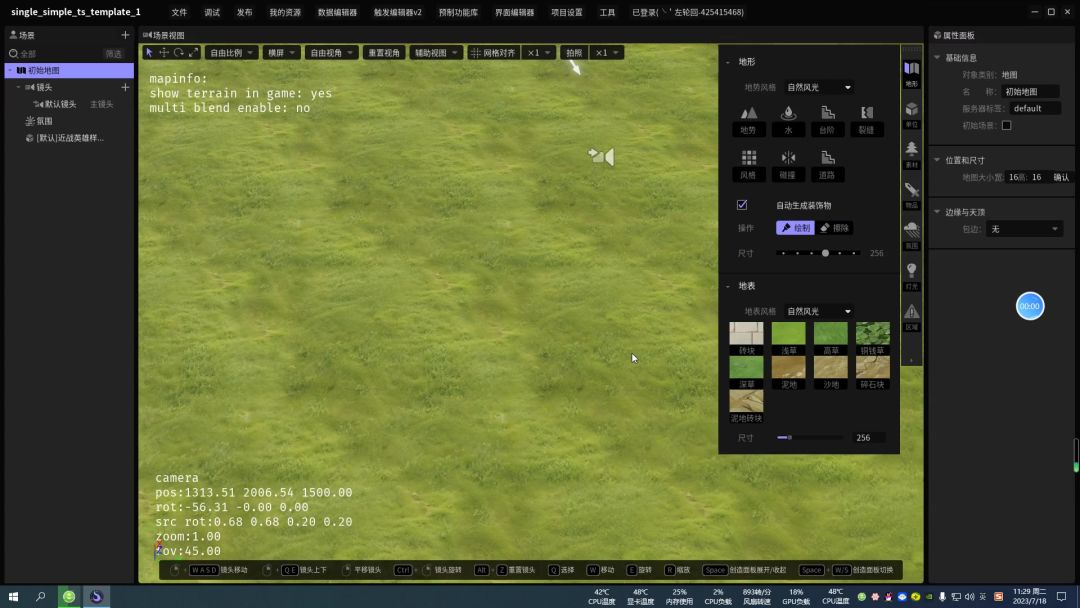This screenshot has width=1080, height=608.
Task: Click 确认 to confirm map size
Action: (1061, 177)
